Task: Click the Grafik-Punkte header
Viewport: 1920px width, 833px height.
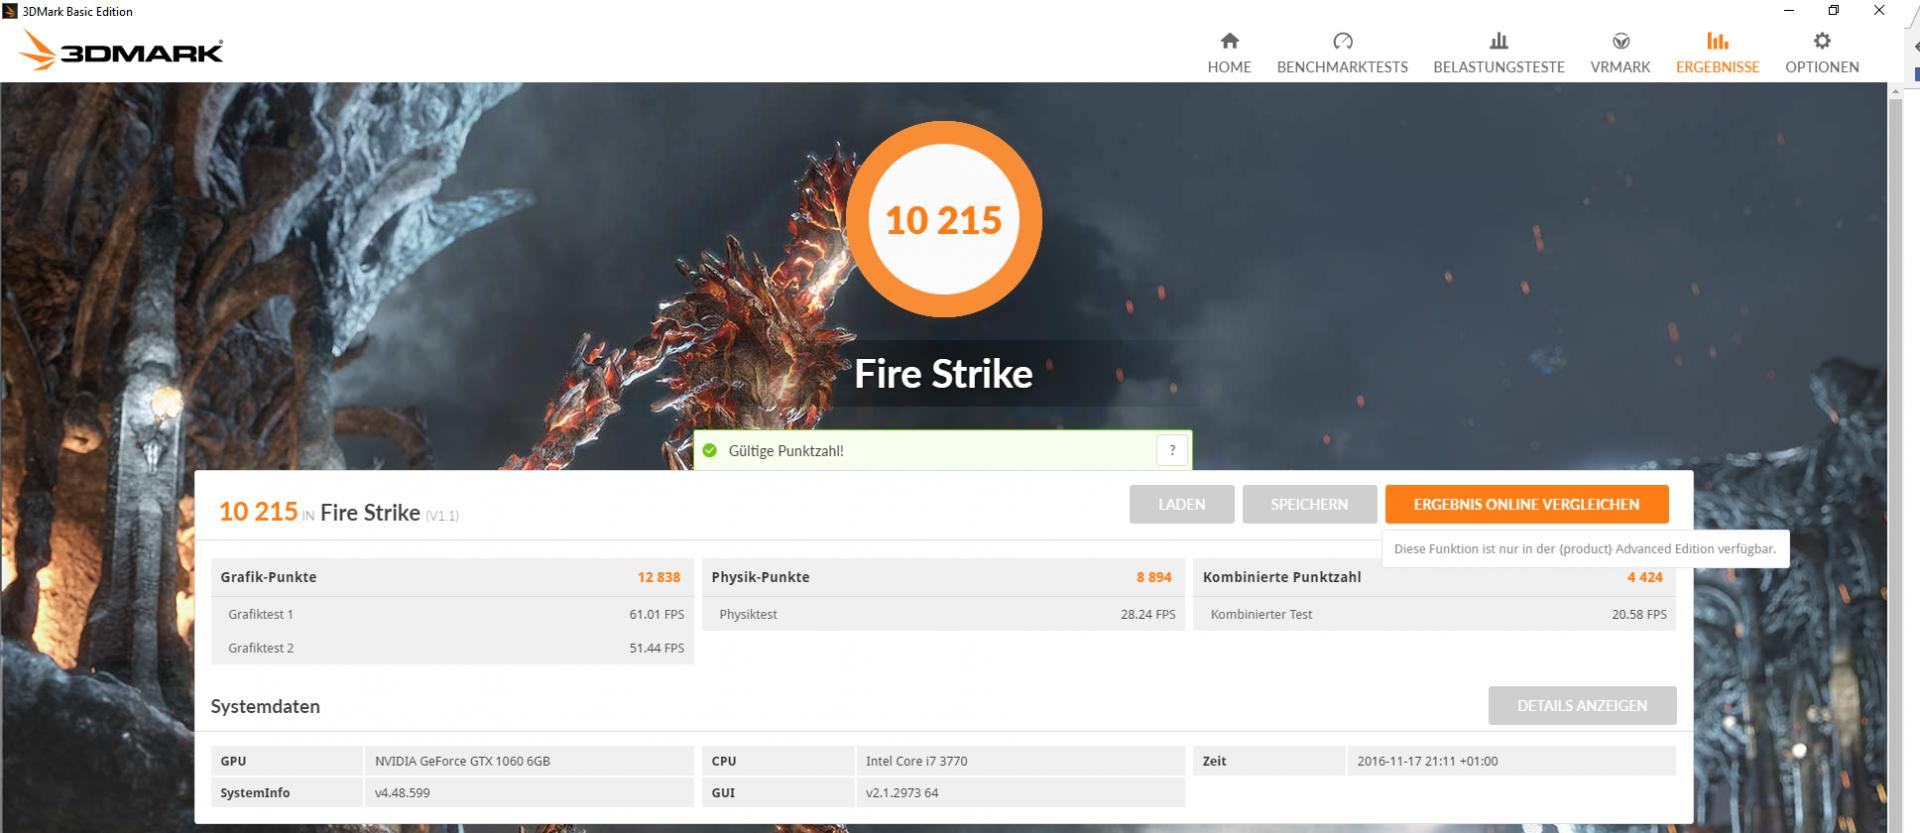Action: pos(268,577)
